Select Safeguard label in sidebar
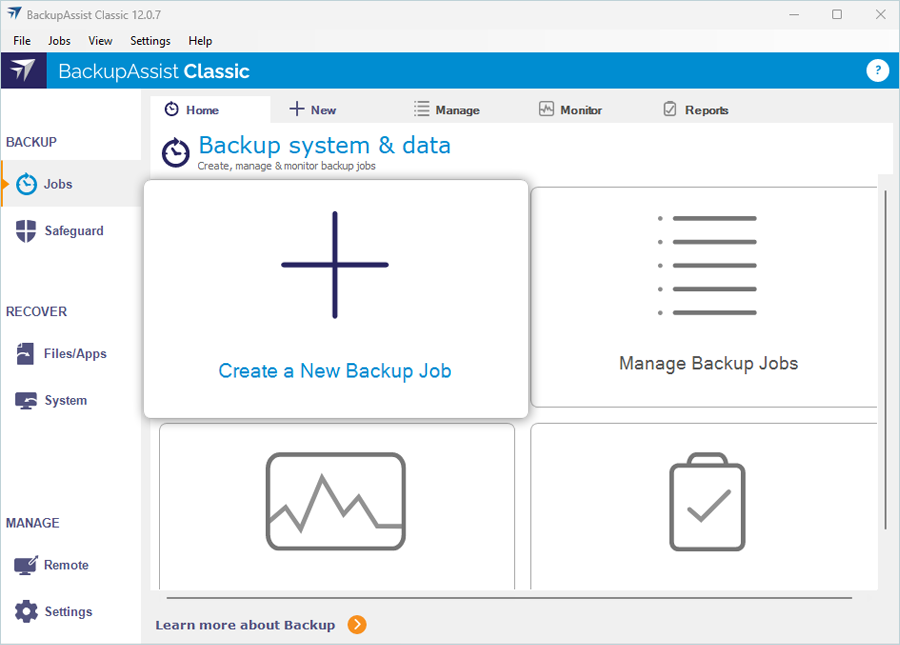Image resolution: width=900 pixels, height=645 pixels. [74, 231]
